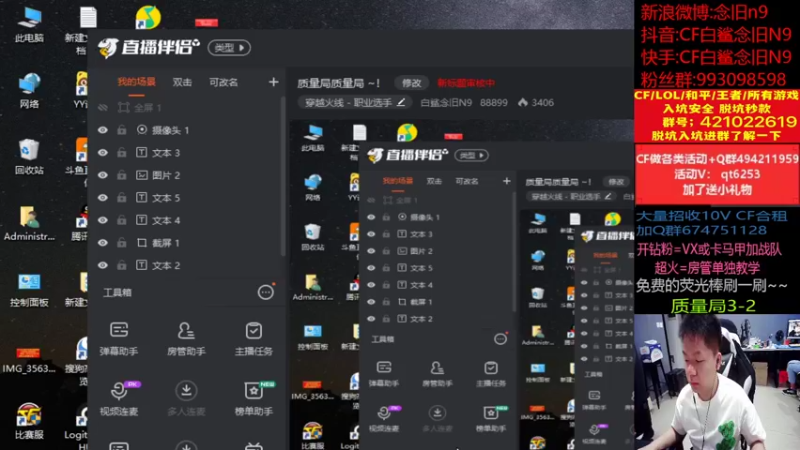
Task: Open the 房管助手 tool in main window
Action: (186, 338)
